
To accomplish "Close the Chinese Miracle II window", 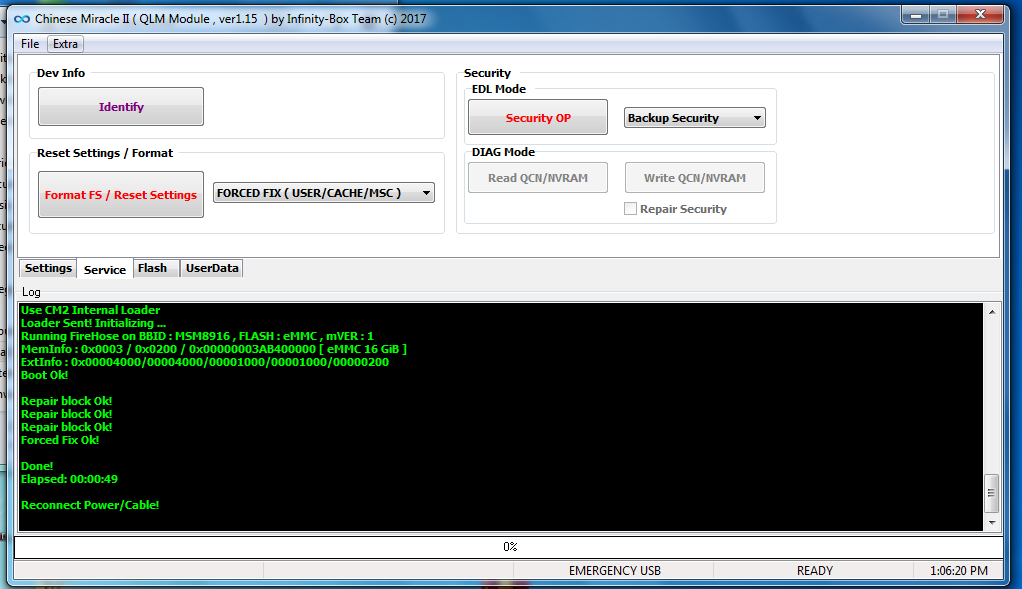I will pyautogui.click(x=980, y=14).
